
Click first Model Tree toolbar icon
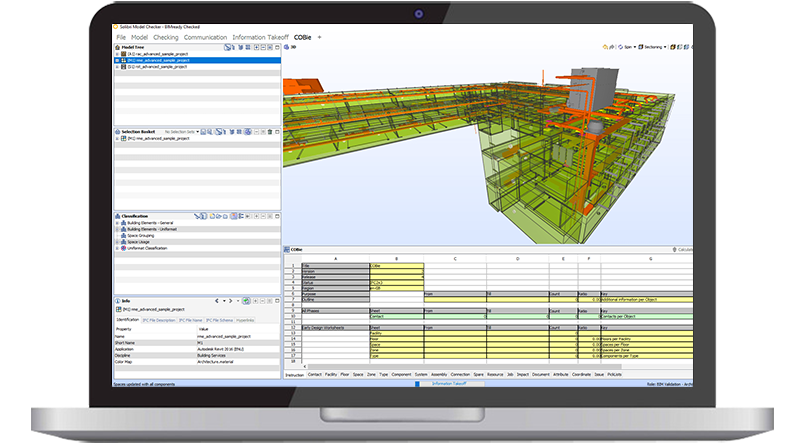(x=227, y=47)
